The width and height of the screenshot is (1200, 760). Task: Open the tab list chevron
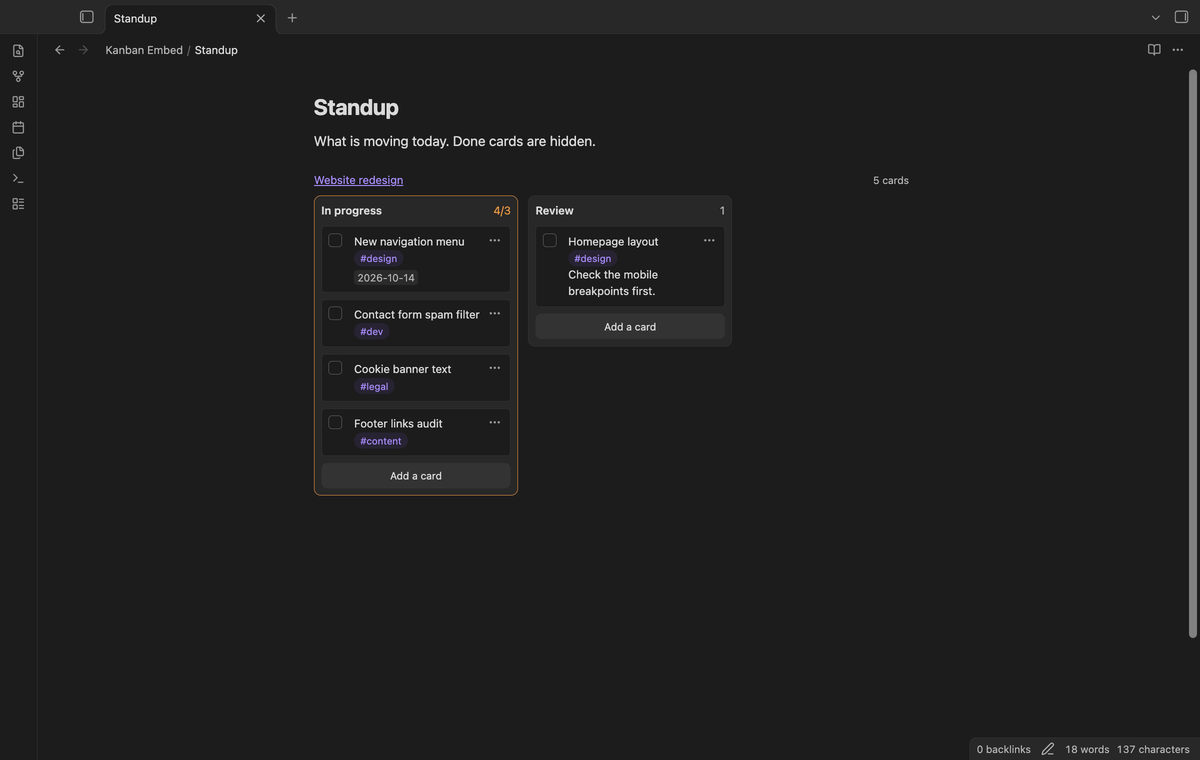click(1156, 18)
